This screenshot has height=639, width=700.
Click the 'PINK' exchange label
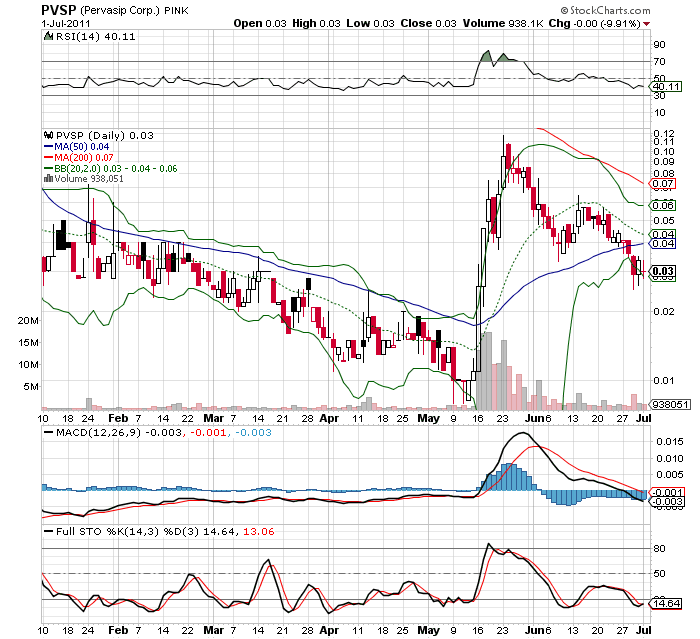tap(176, 11)
